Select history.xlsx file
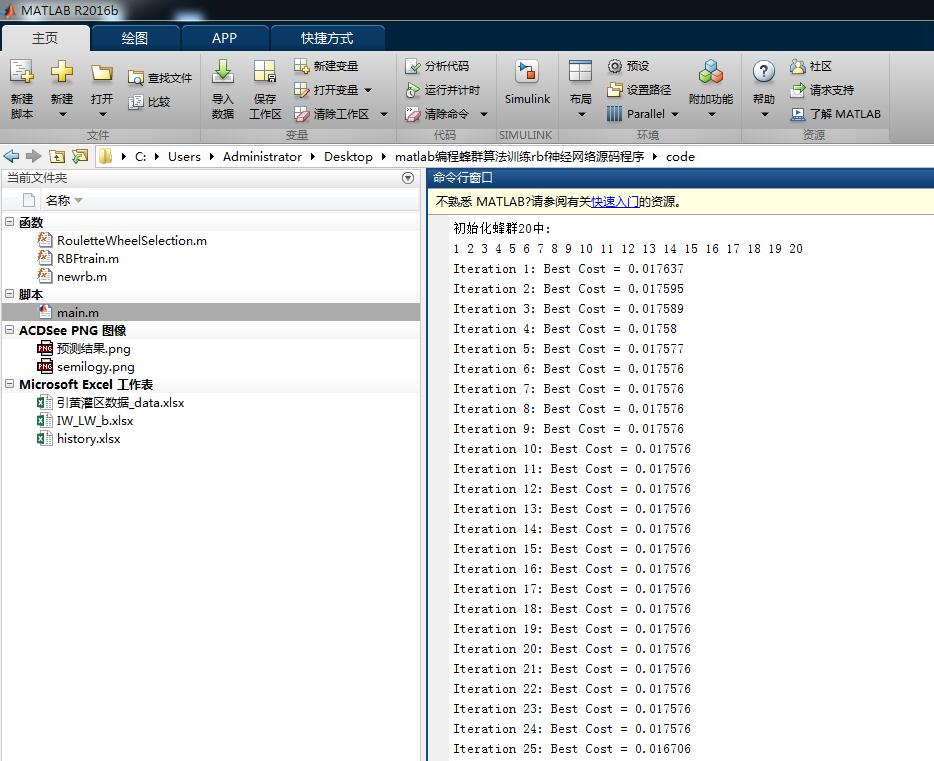Screen dimensions: 934x761 [x=88, y=439]
